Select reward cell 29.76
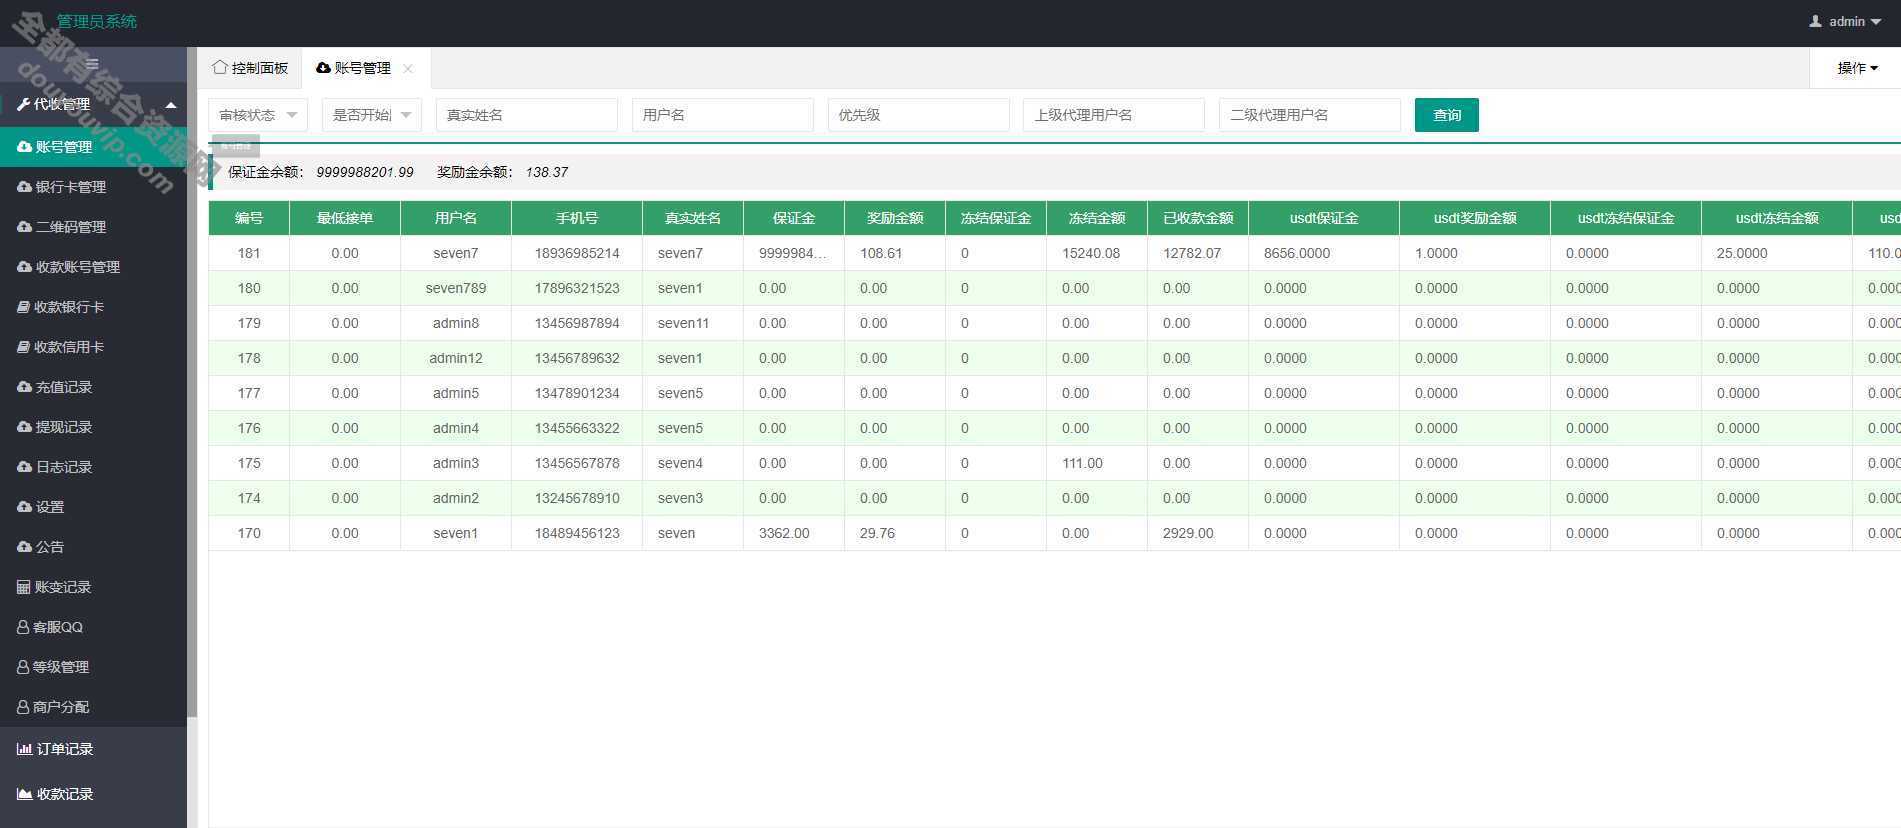 (x=895, y=533)
